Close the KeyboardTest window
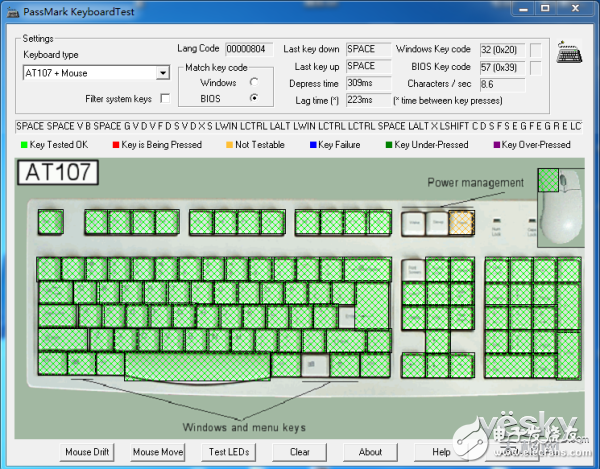This screenshot has width=600, height=469. point(575,8)
